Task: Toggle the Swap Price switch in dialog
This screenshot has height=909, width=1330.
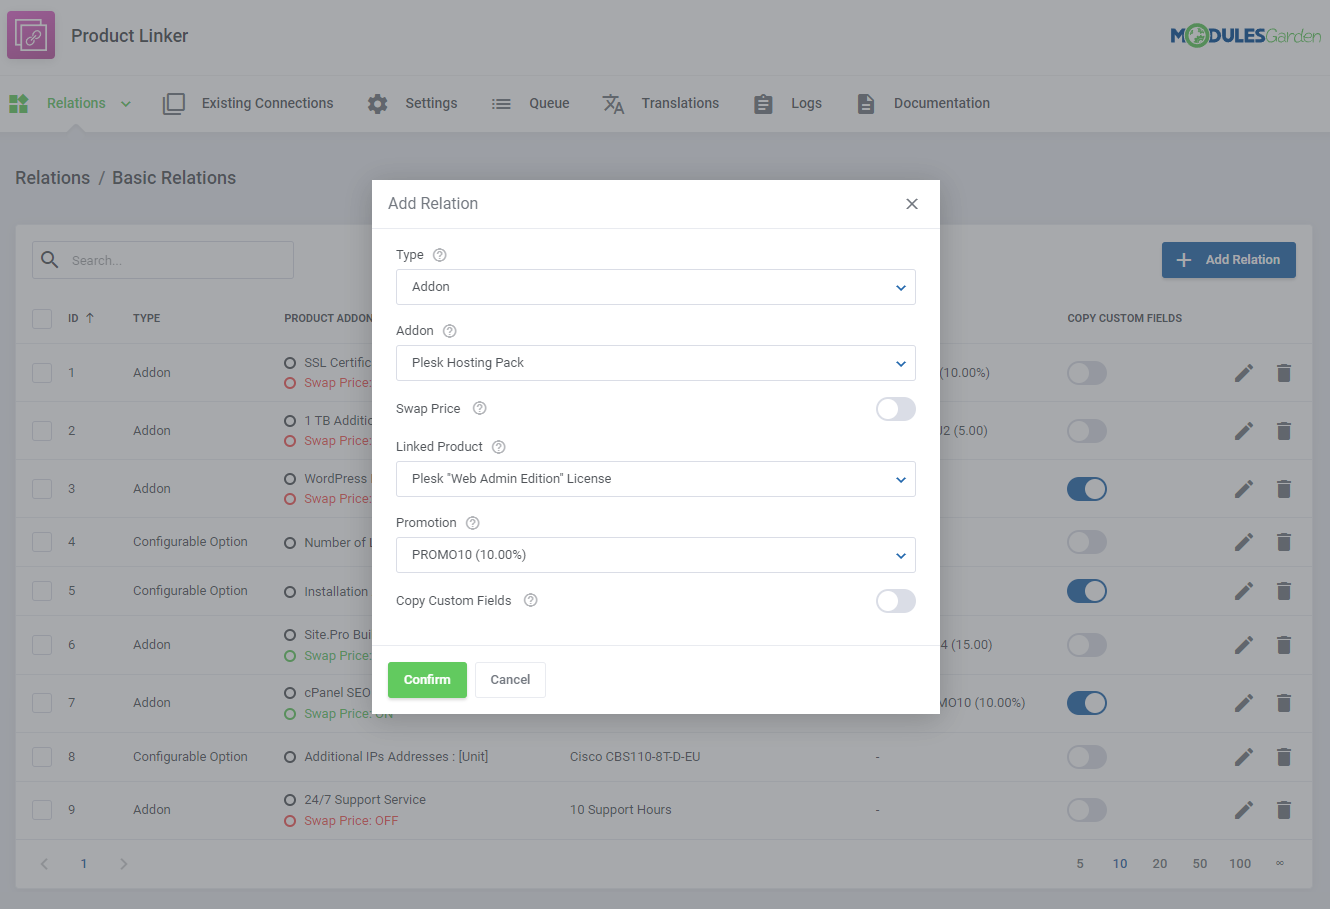Action: click(x=896, y=409)
